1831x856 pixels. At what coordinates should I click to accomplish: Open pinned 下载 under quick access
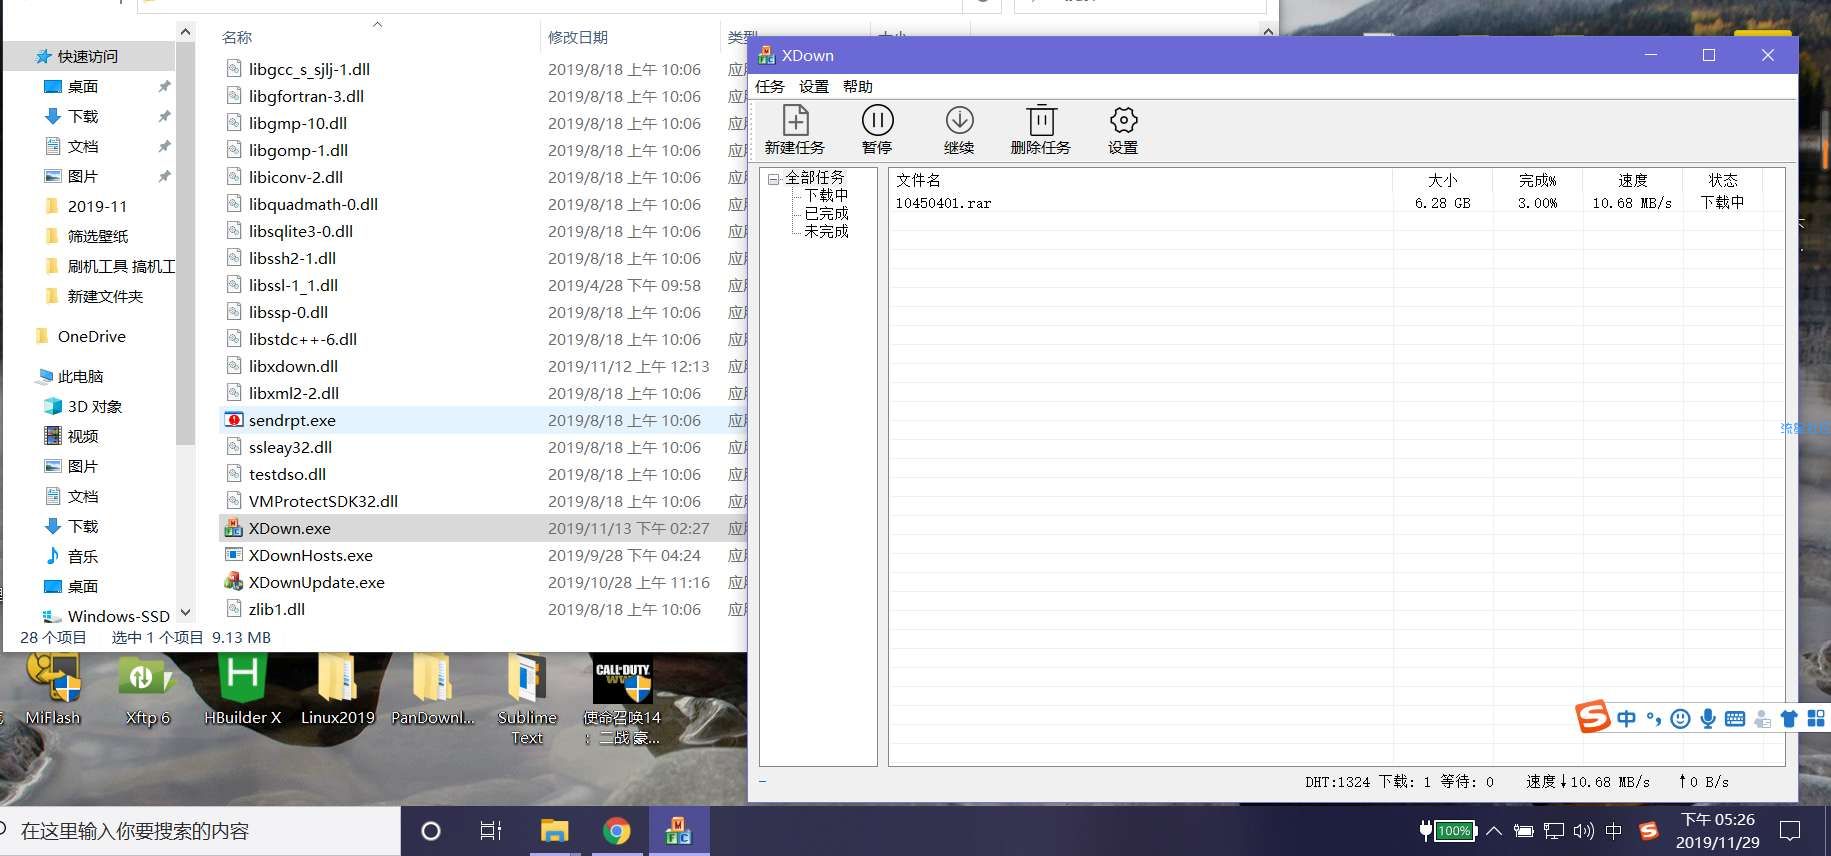point(83,116)
